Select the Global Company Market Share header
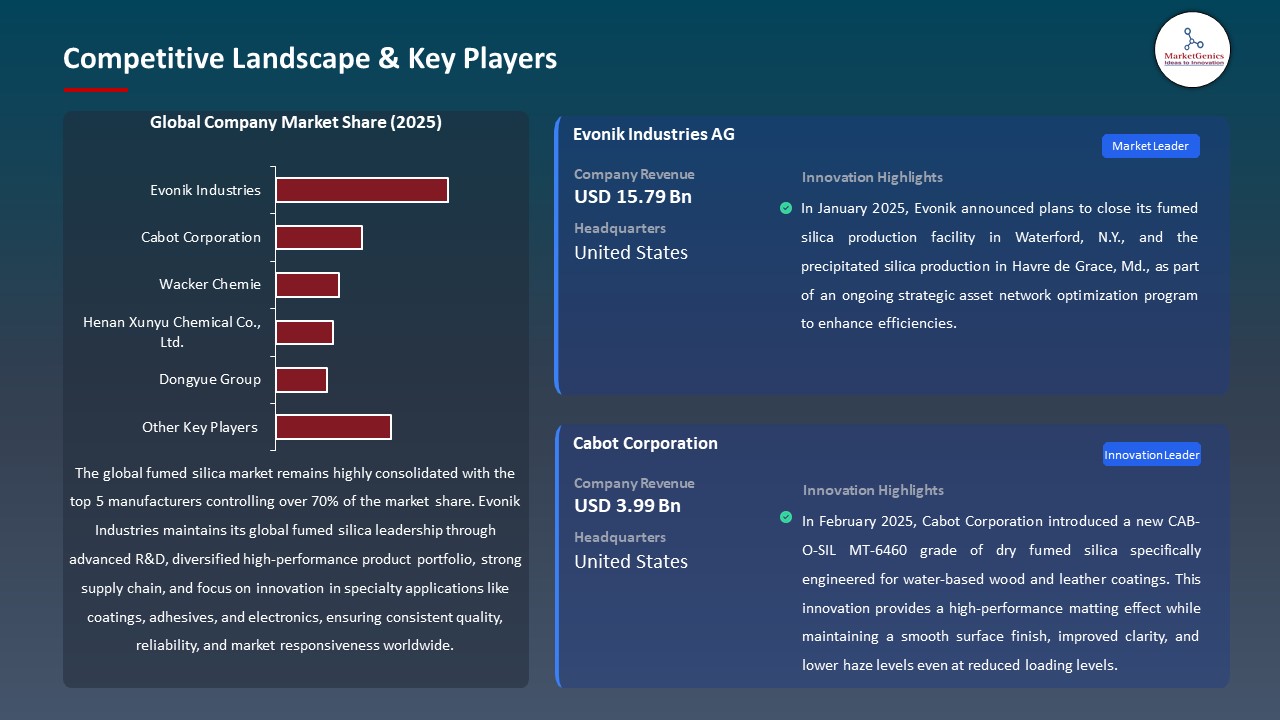The height and width of the screenshot is (720, 1280). (296, 122)
